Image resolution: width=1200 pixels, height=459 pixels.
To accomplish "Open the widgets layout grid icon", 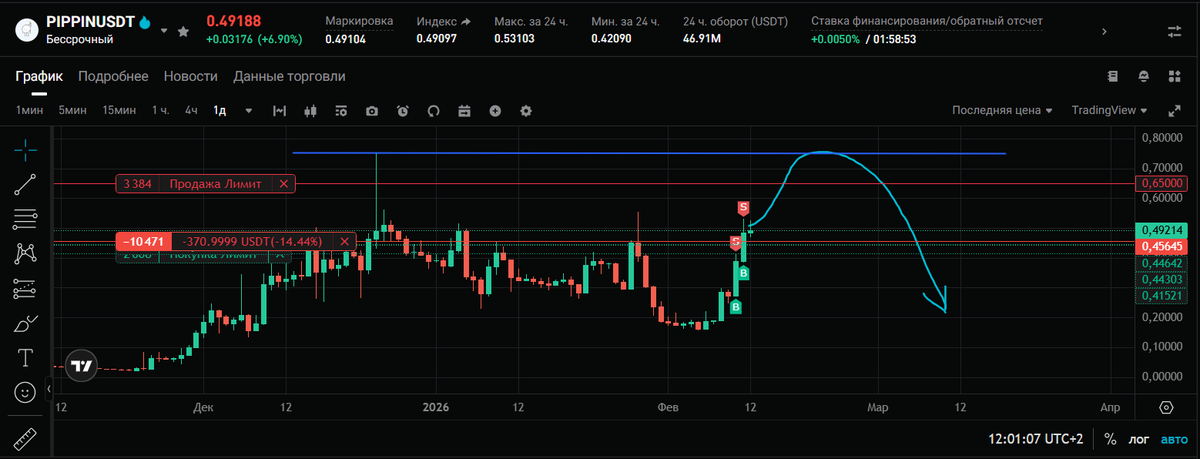I will pos(1174,76).
